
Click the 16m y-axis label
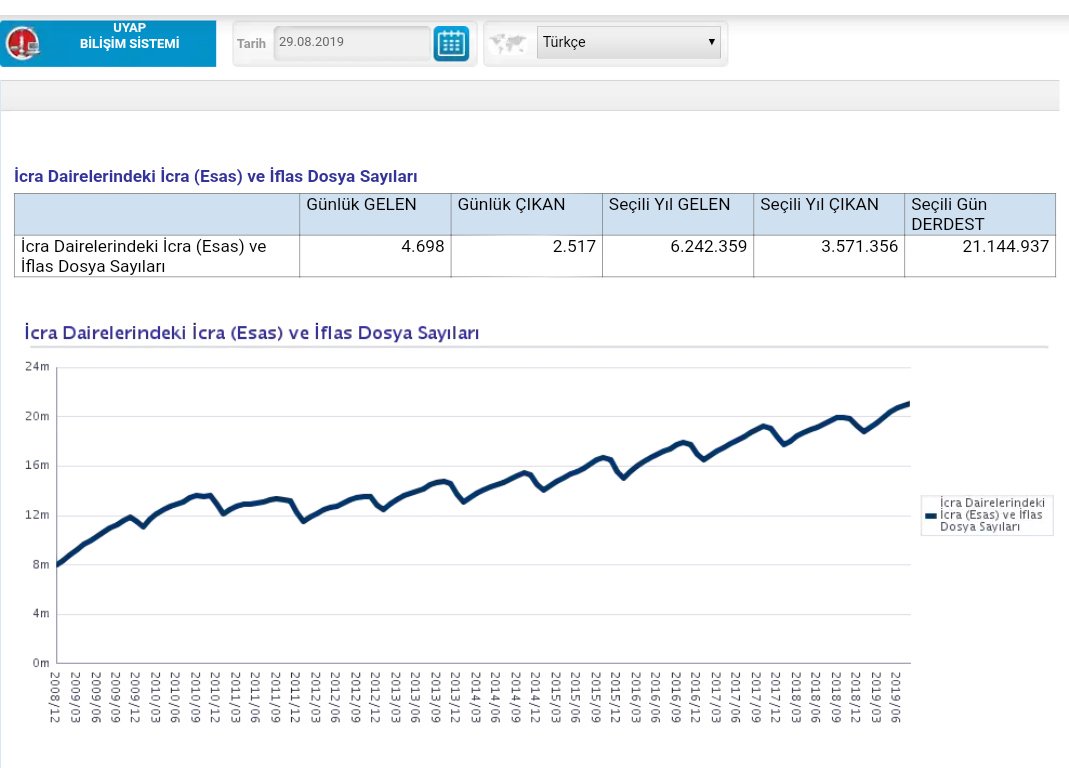click(x=37, y=465)
